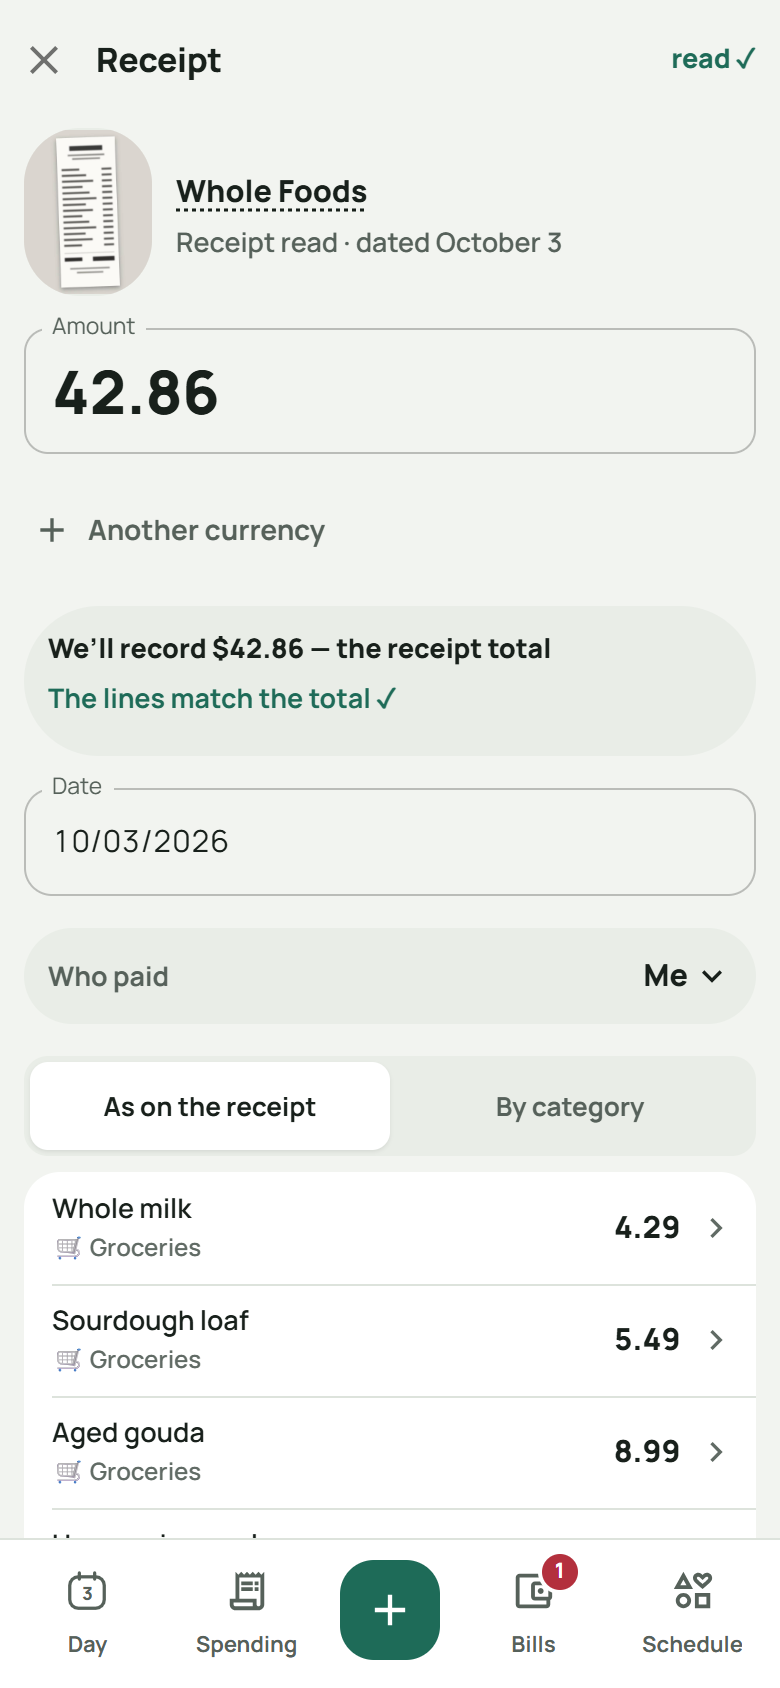This screenshot has height=1688, width=780.
Task: Tap the Groceries cart icon under Whole milk
Action: (68, 1248)
